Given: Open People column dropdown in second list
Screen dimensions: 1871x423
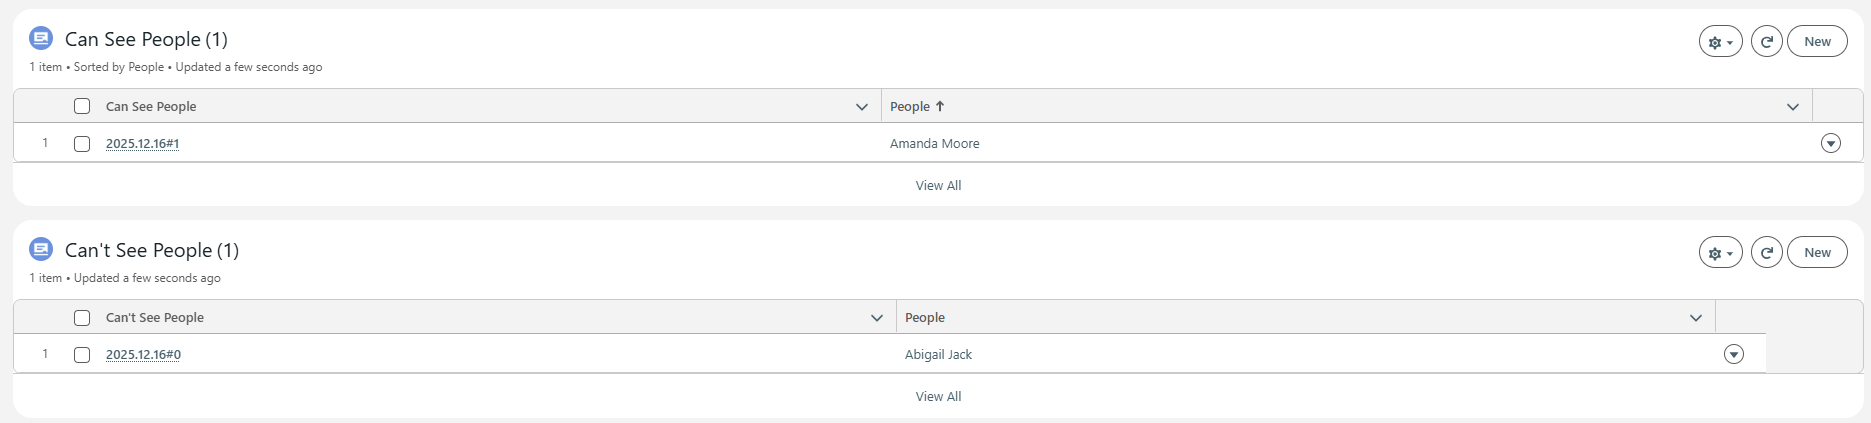Looking at the screenshot, I should [x=1696, y=318].
